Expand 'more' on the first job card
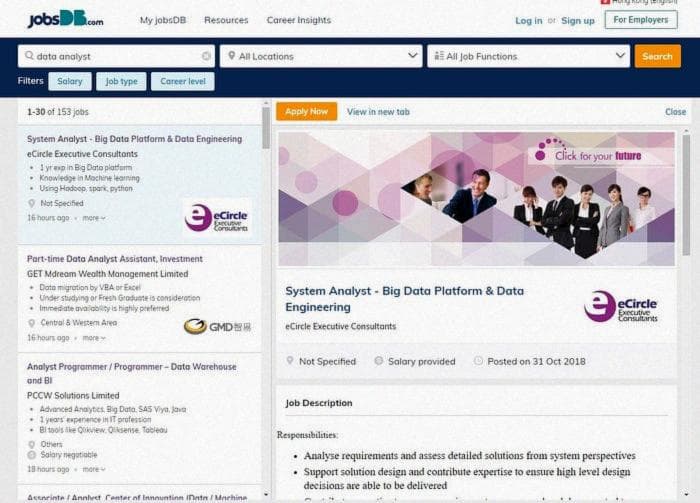700x503 pixels. coord(93,218)
